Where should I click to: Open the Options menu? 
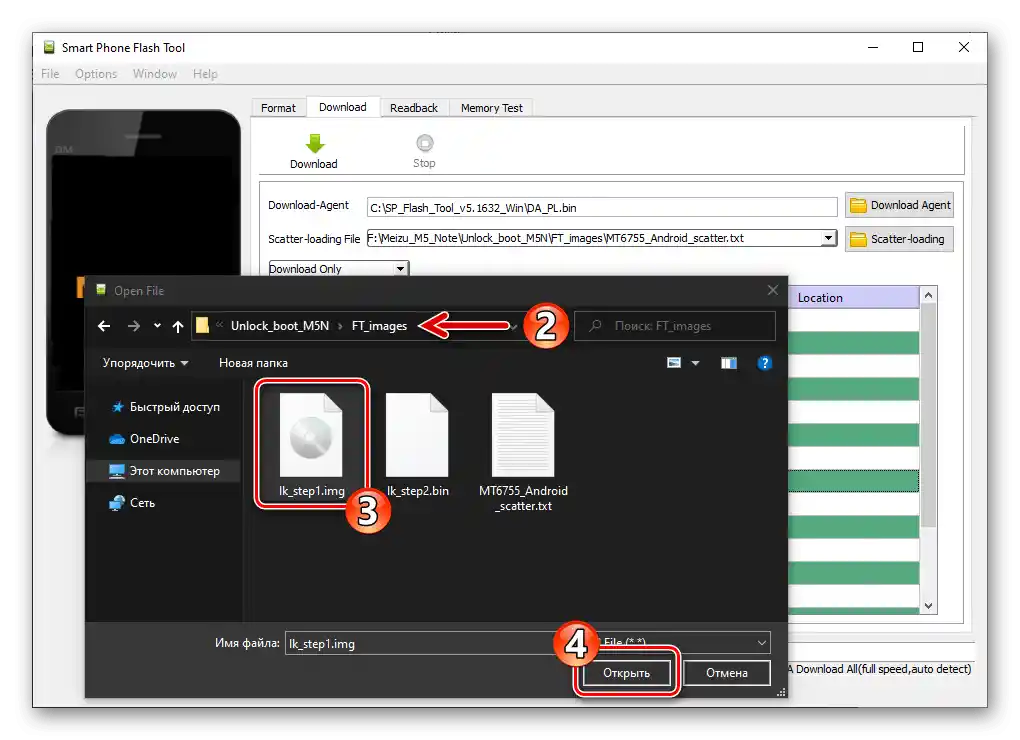pyautogui.click(x=95, y=73)
